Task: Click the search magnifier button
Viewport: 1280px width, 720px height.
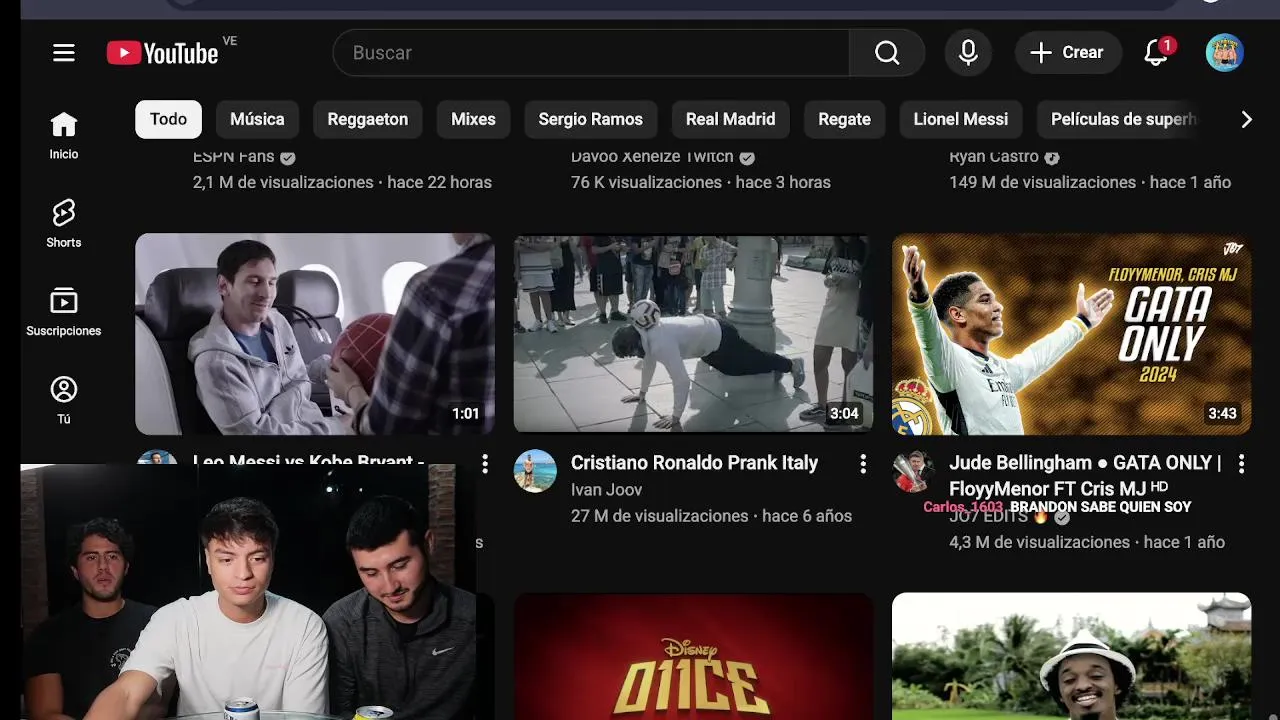Action: pos(887,53)
